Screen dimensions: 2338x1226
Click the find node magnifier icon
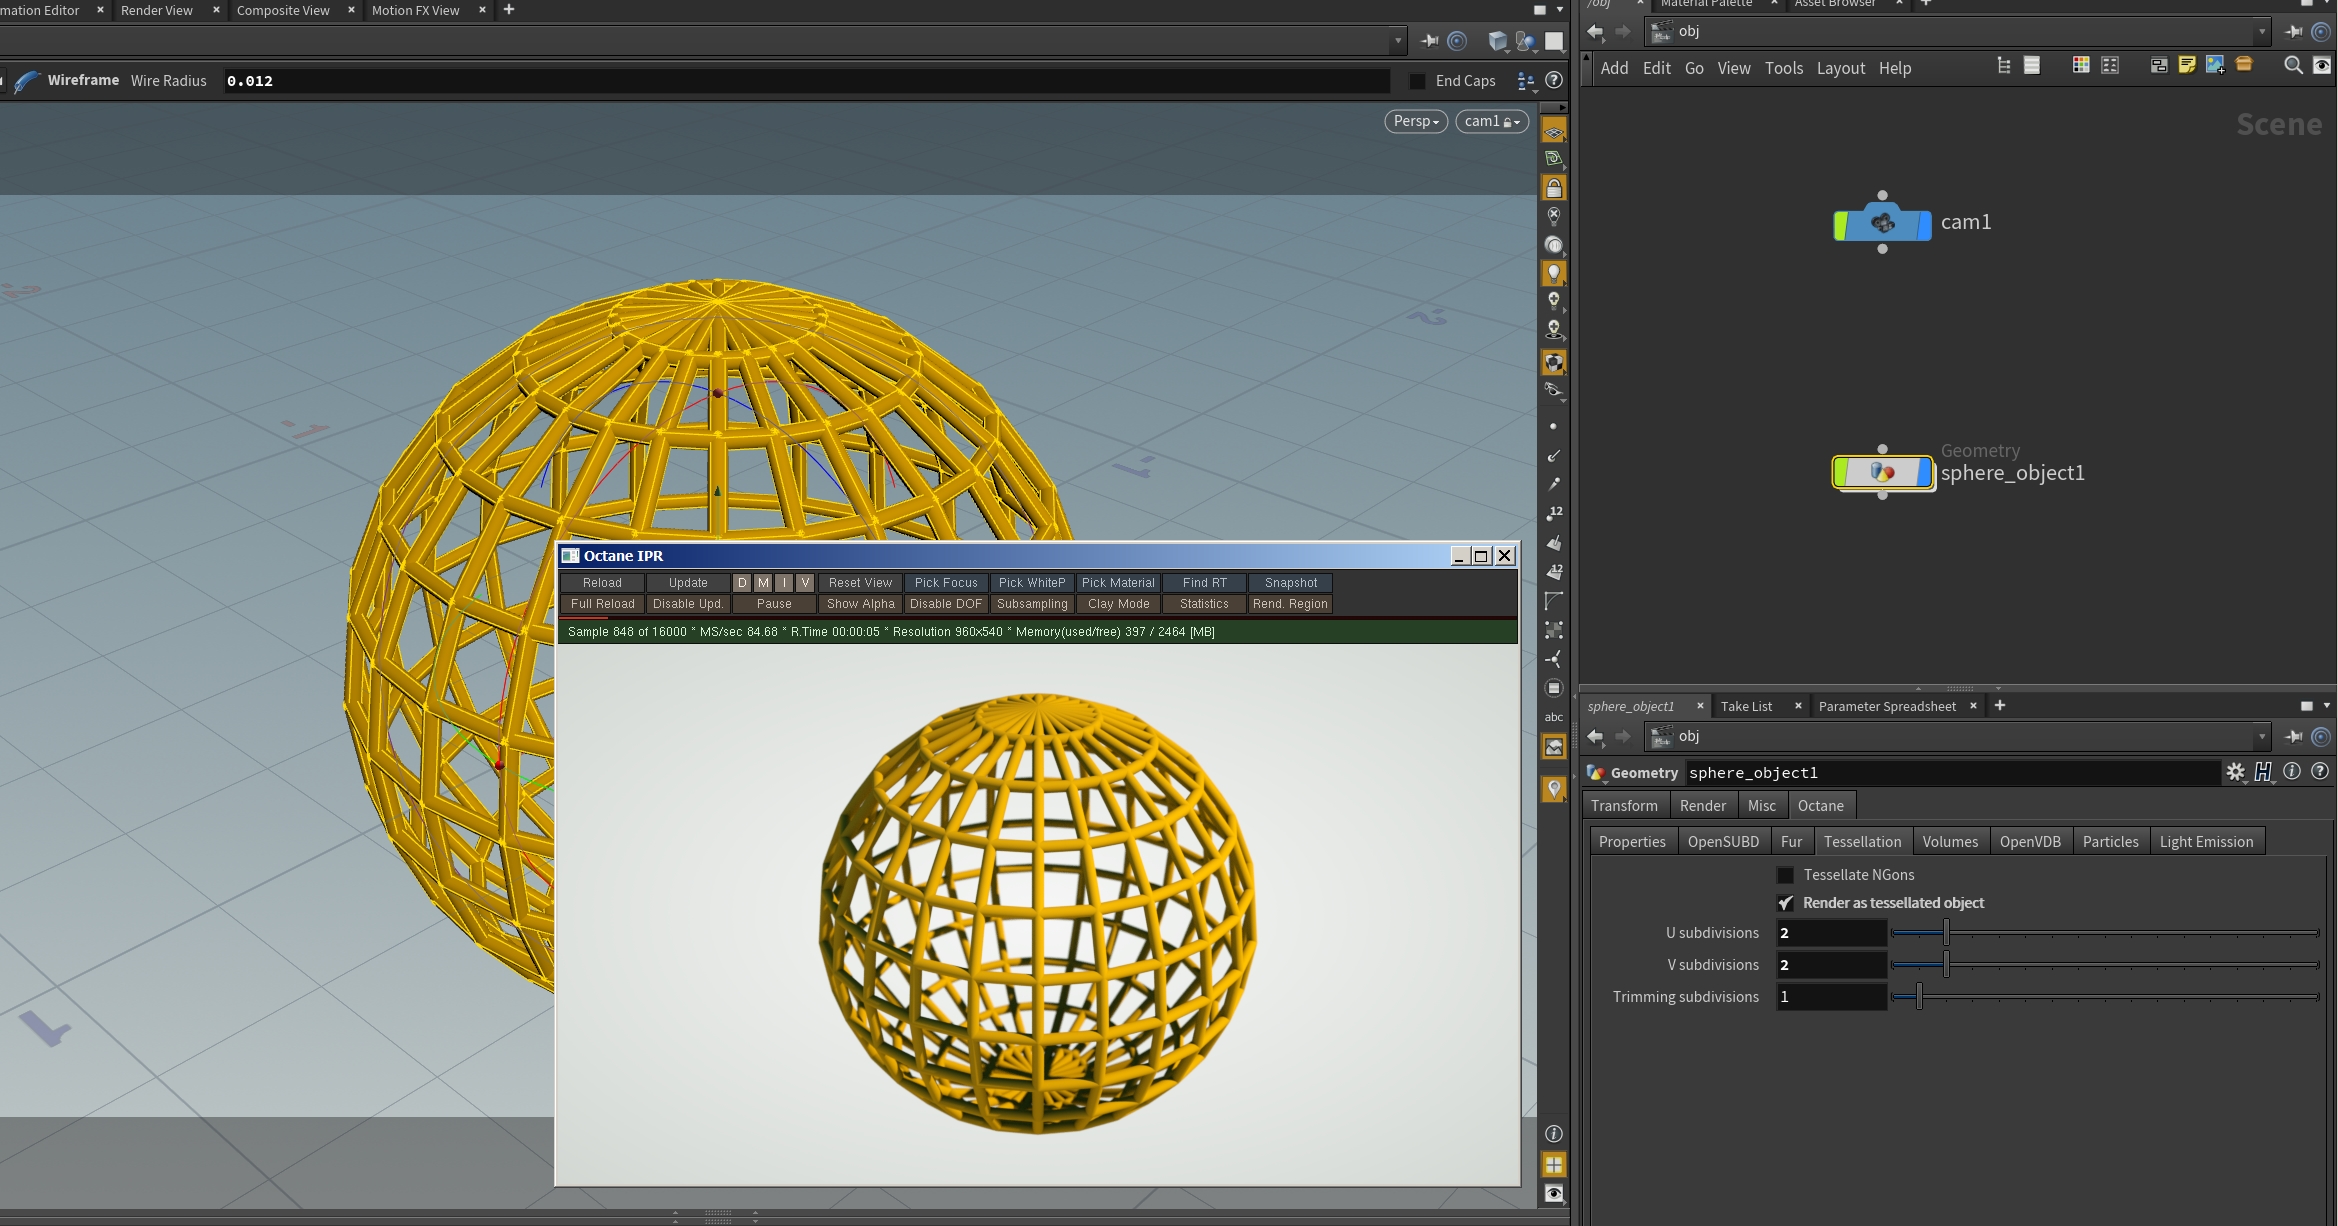click(x=2293, y=66)
